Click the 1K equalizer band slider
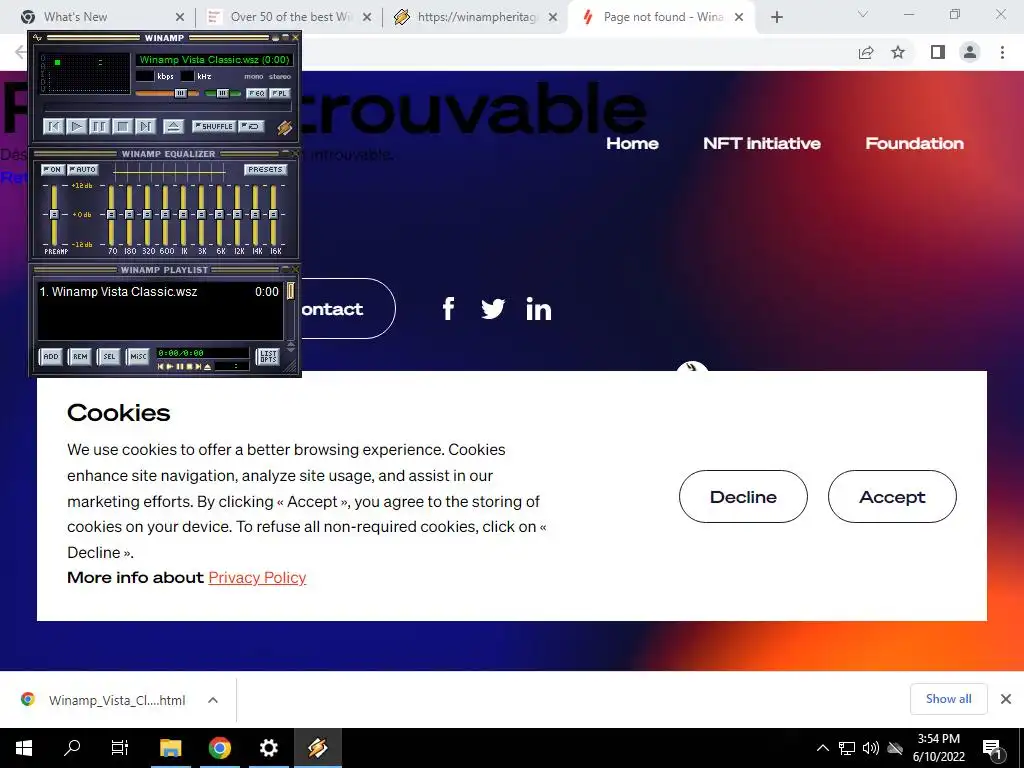 click(x=184, y=214)
